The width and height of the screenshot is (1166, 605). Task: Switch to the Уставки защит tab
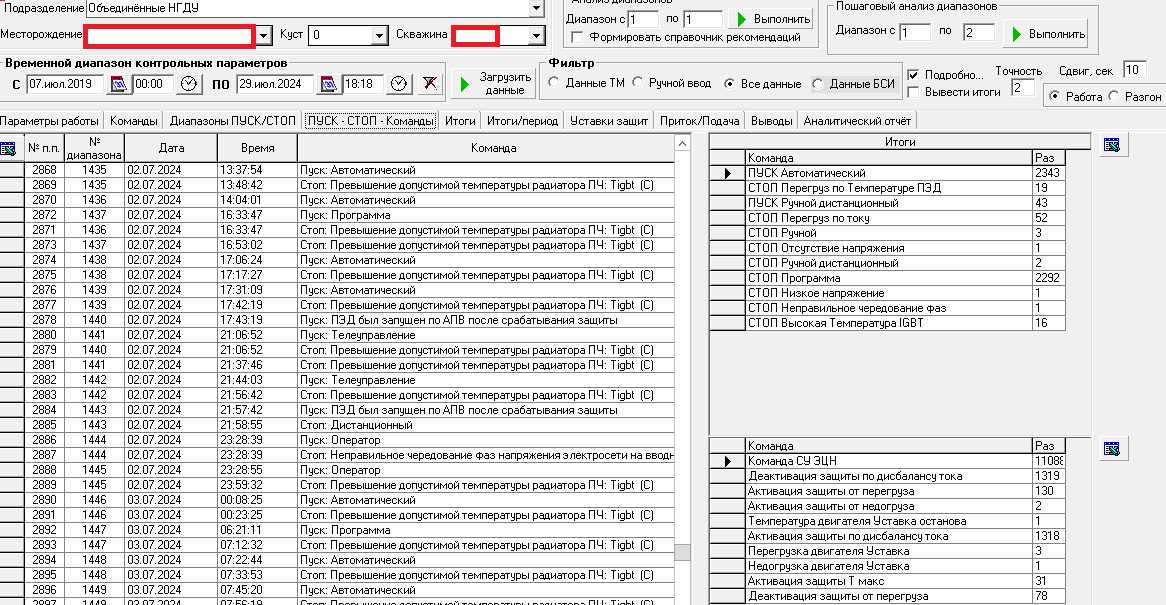[x=609, y=120]
